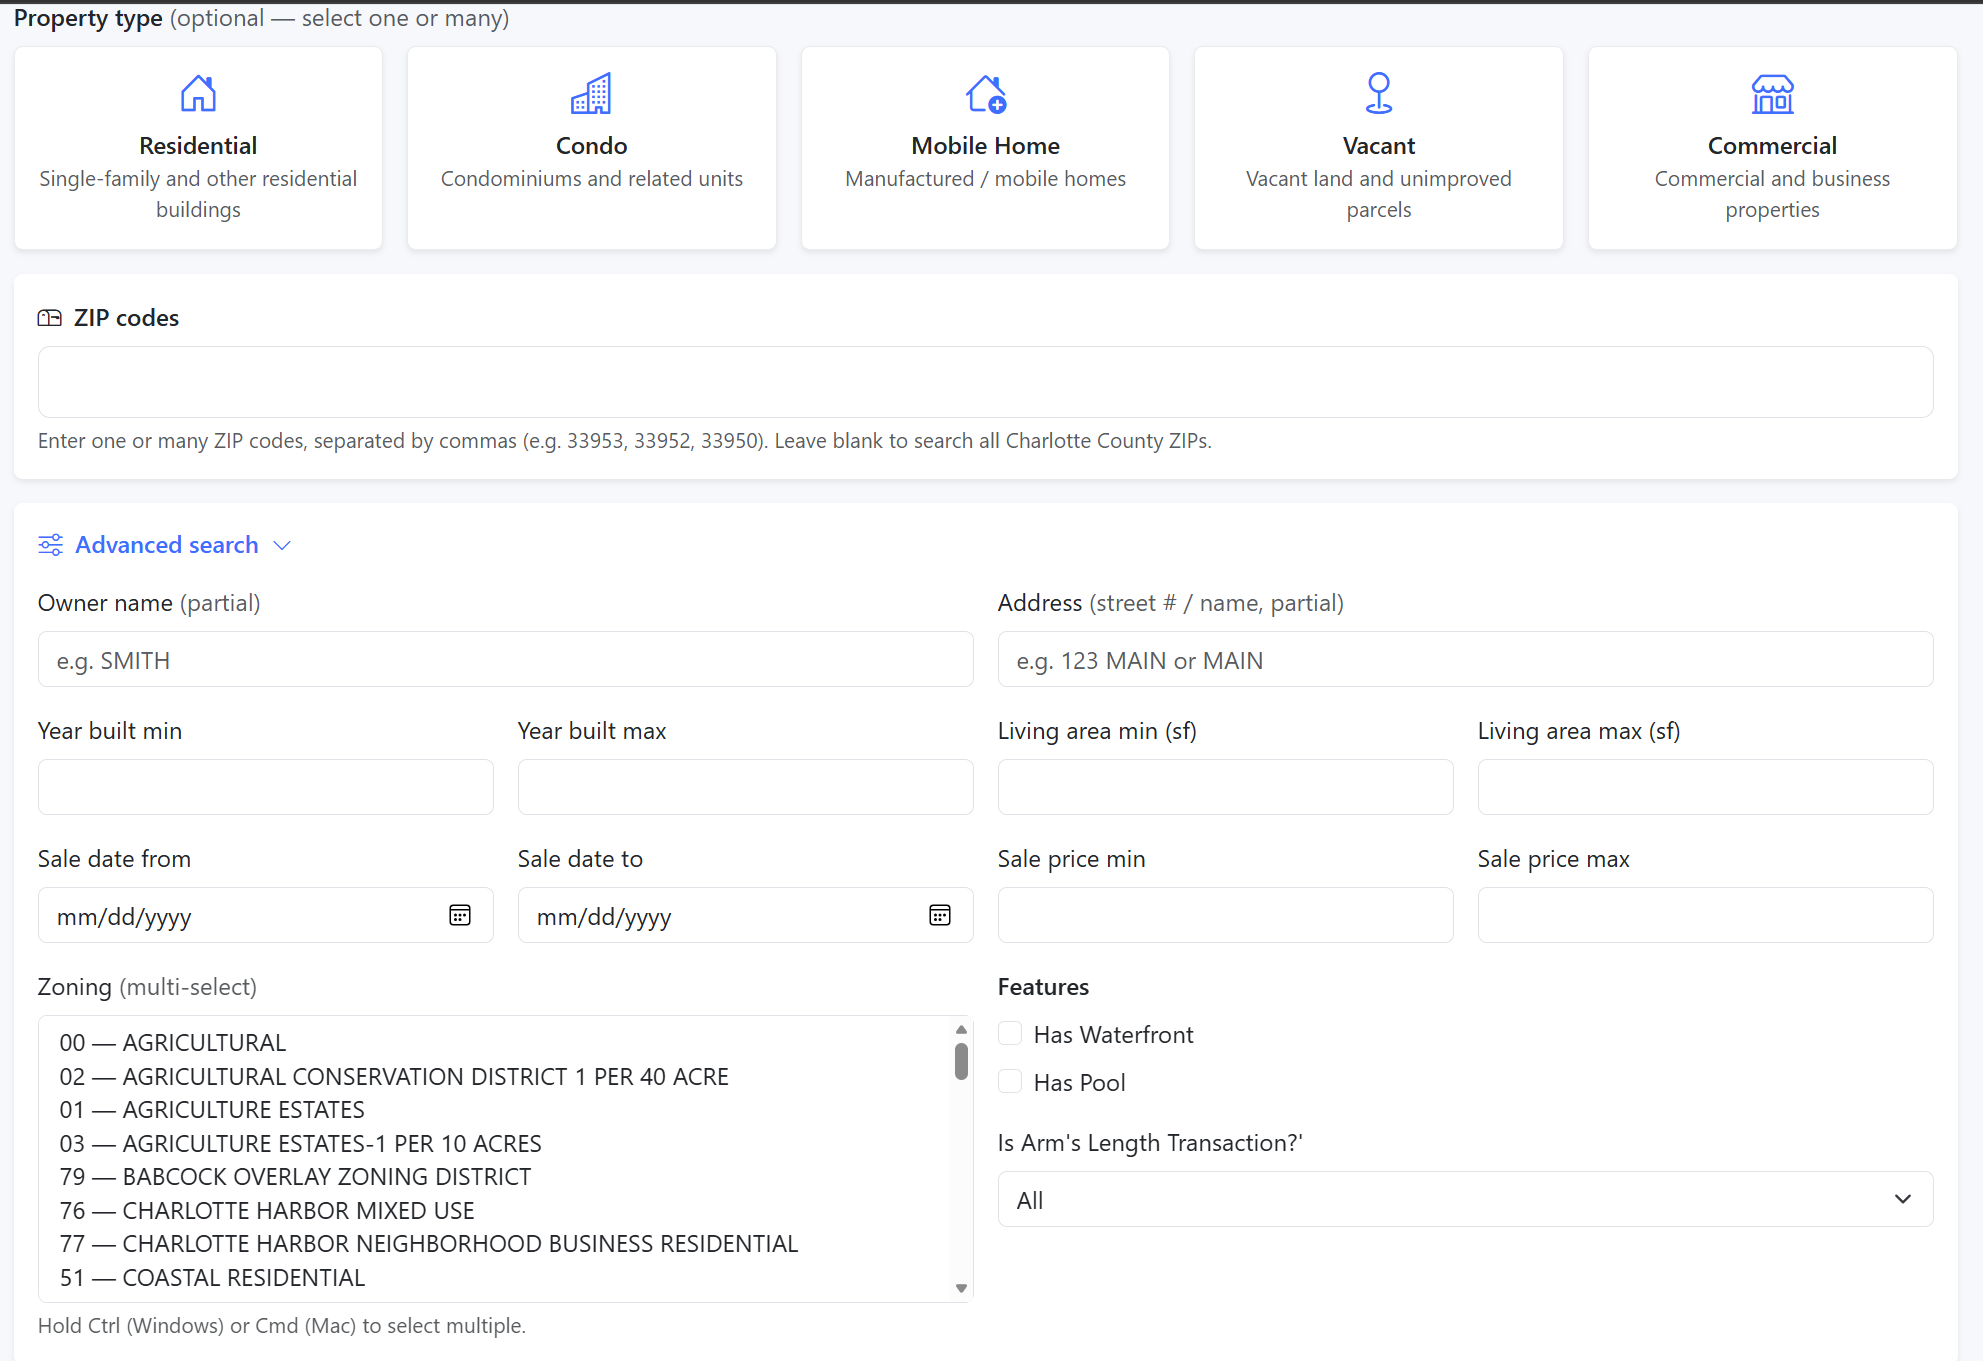Click the Condo building icon
Viewport: 1983px width, 1361px height.
(x=591, y=93)
